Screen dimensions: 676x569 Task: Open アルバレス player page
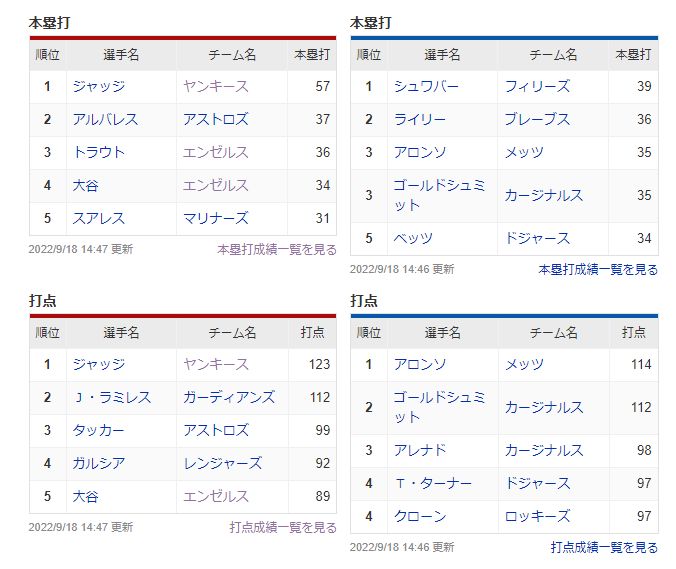(x=105, y=119)
